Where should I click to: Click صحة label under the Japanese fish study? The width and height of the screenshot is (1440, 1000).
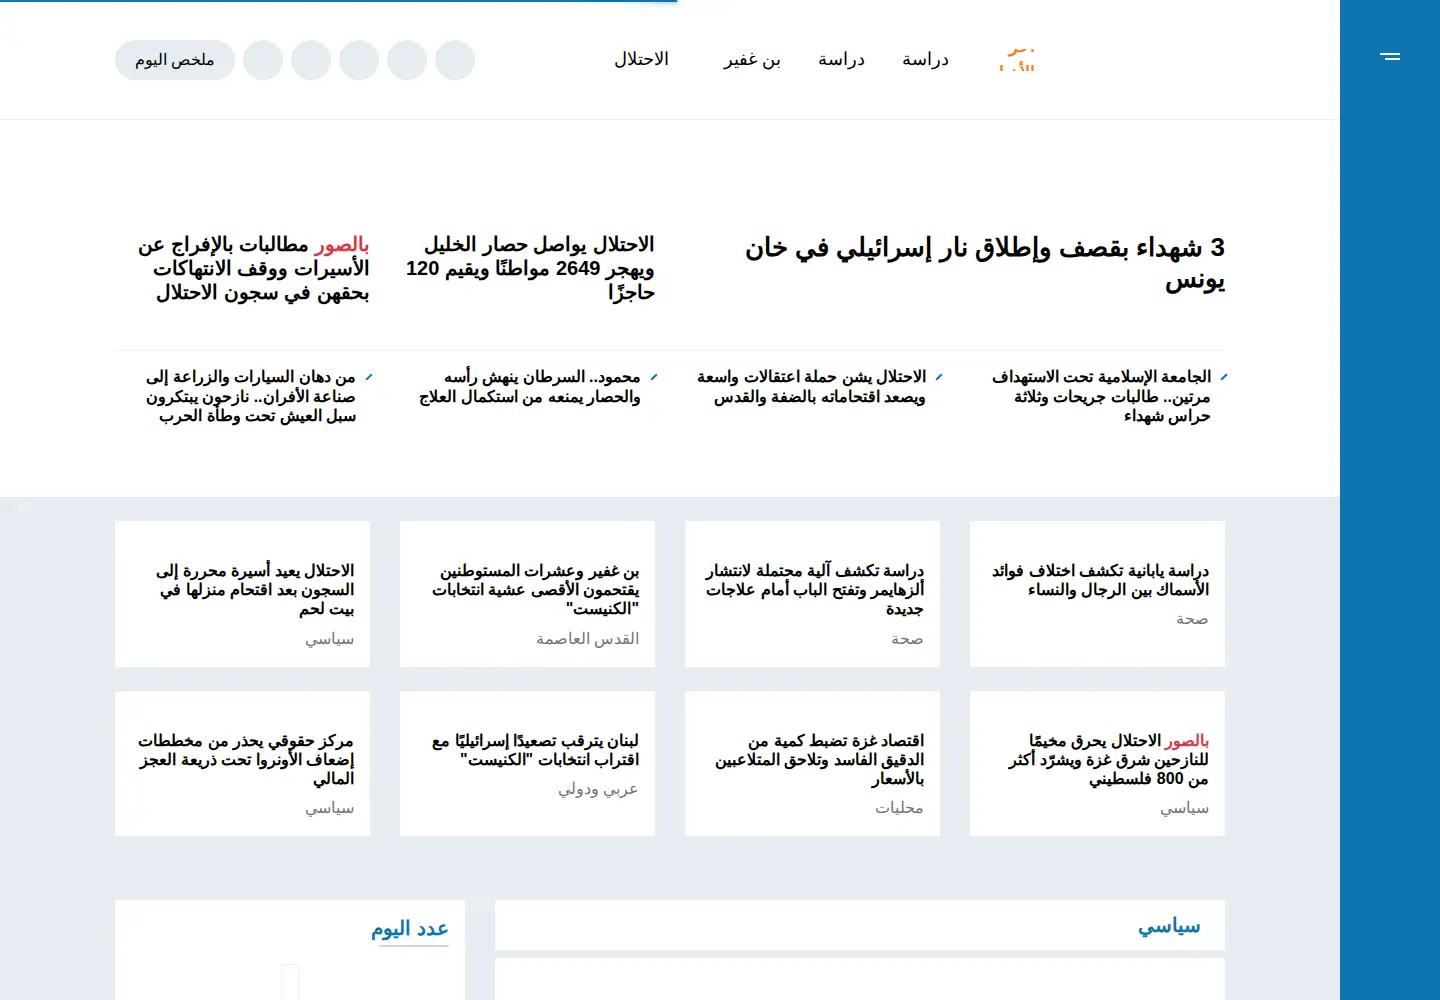pyautogui.click(x=1192, y=619)
